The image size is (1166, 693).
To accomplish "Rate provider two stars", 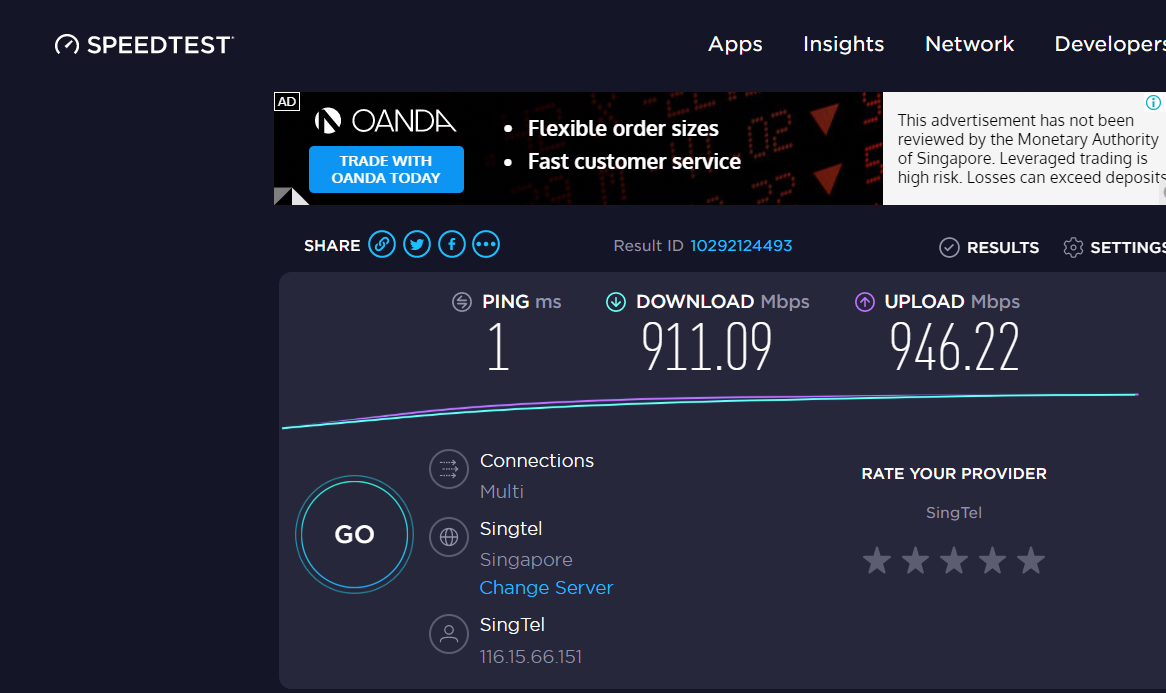I will tap(915, 561).
